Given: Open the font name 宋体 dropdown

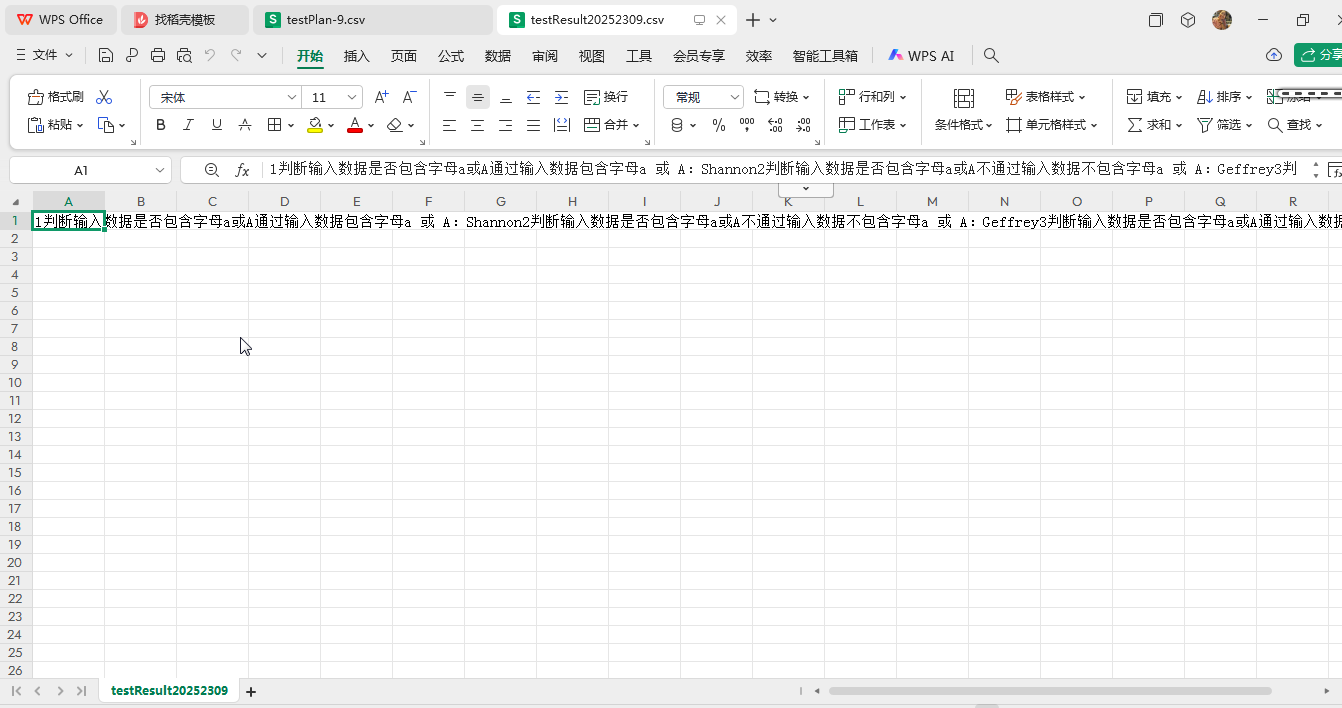Looking at the screenshot, I should (x=292, y=97).
